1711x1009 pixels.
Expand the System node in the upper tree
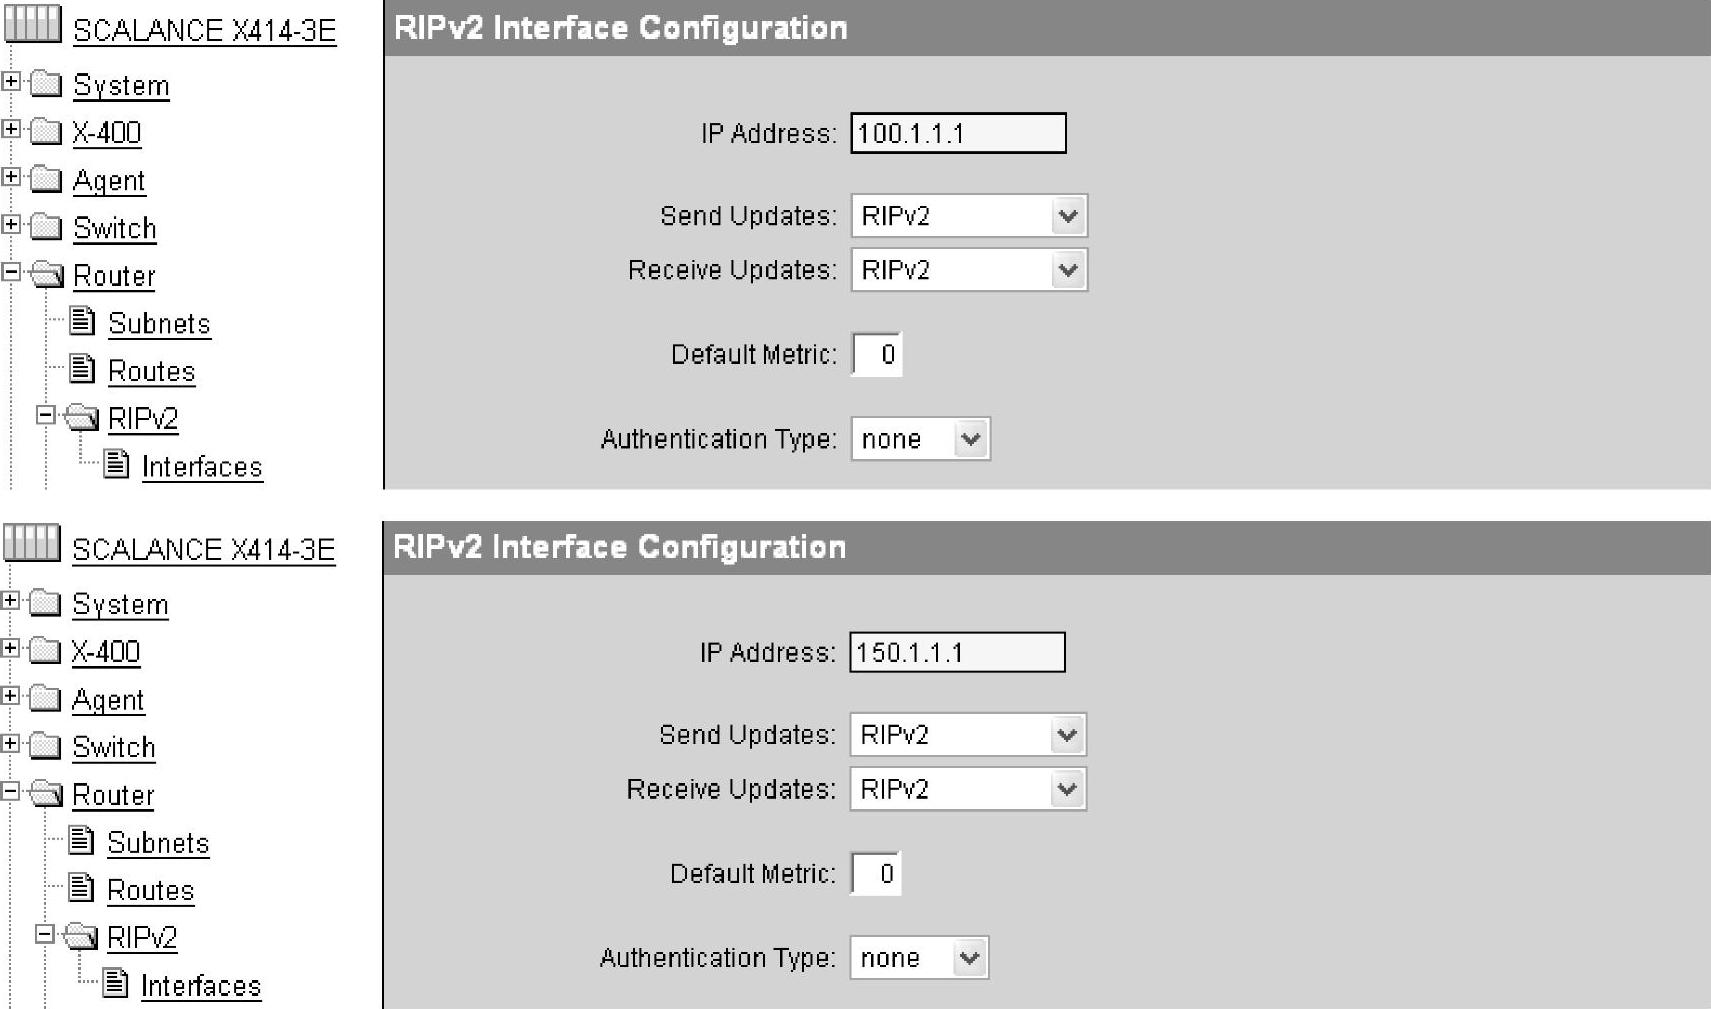[x=11, y=81]
